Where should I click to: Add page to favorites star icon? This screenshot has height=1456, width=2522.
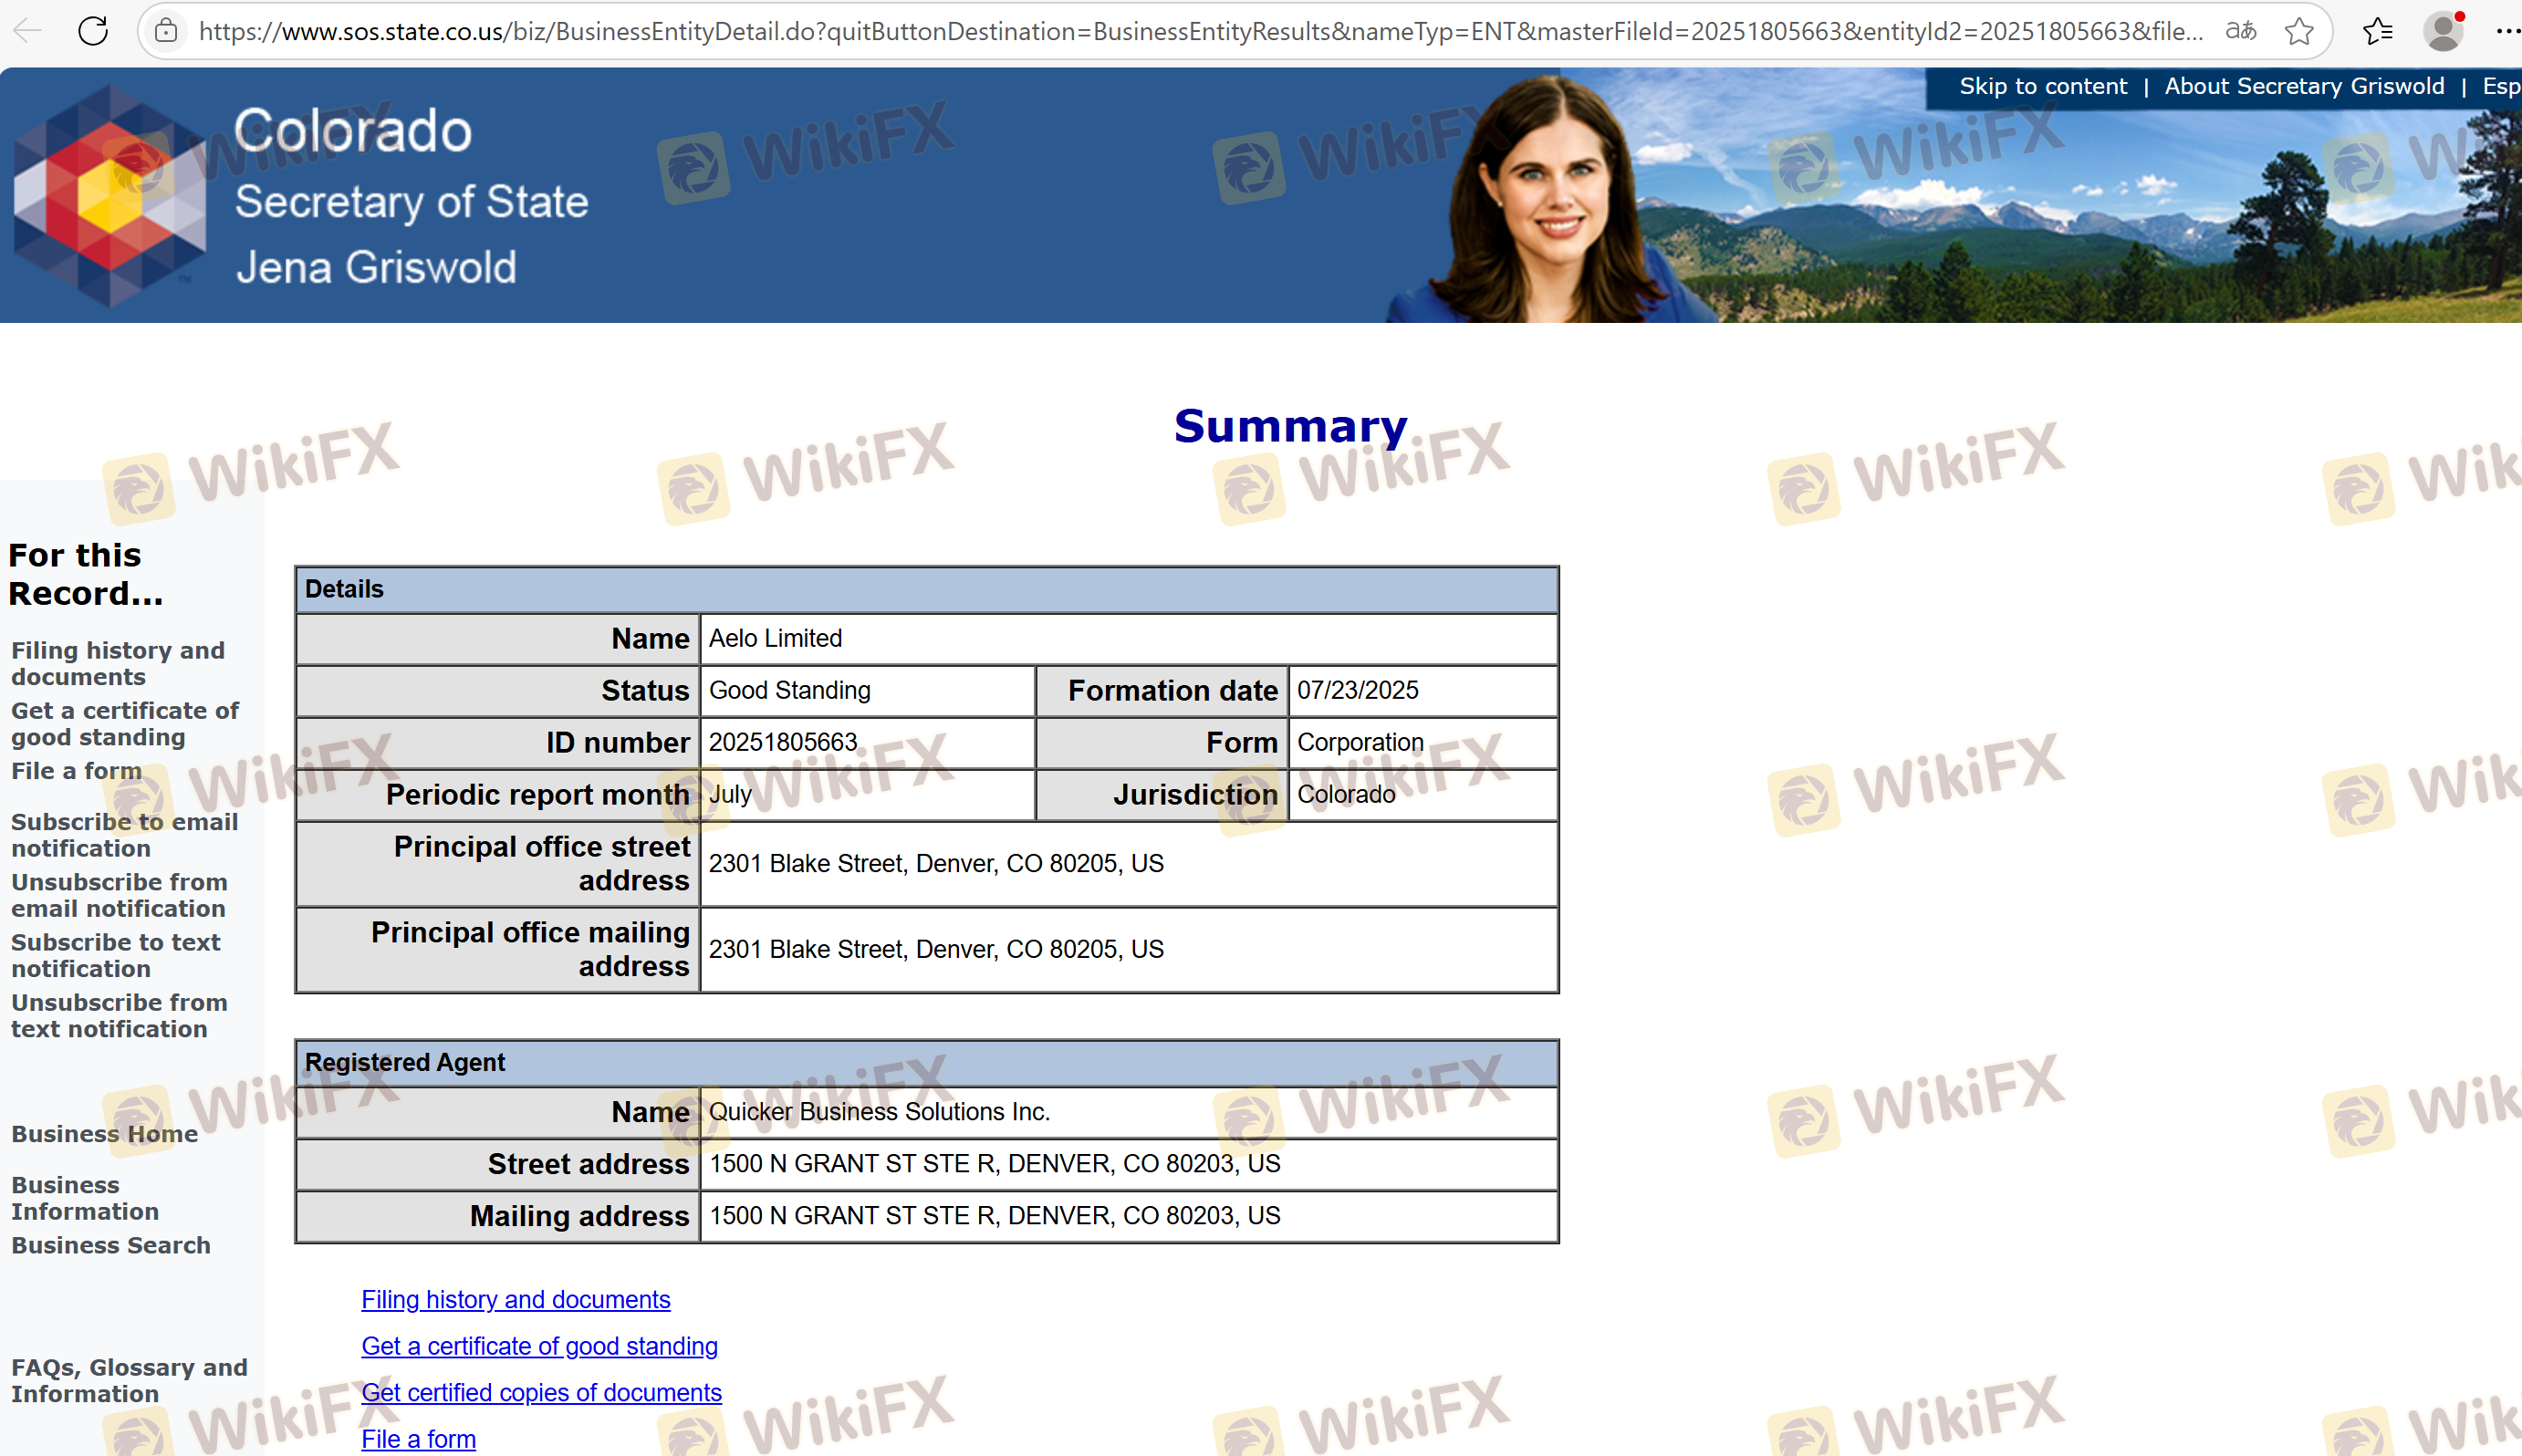click(2299, 31)
